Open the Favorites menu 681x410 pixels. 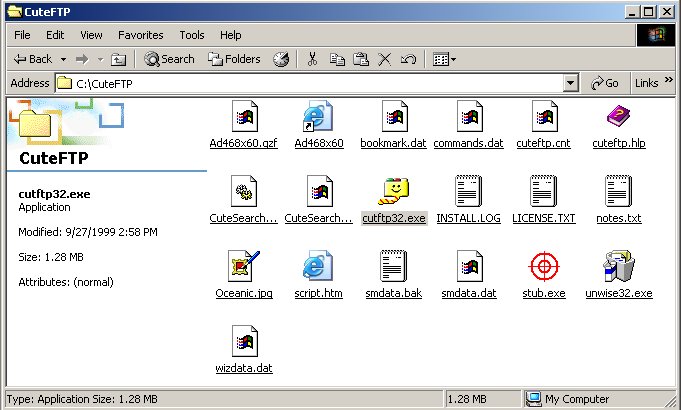(141, 35)
